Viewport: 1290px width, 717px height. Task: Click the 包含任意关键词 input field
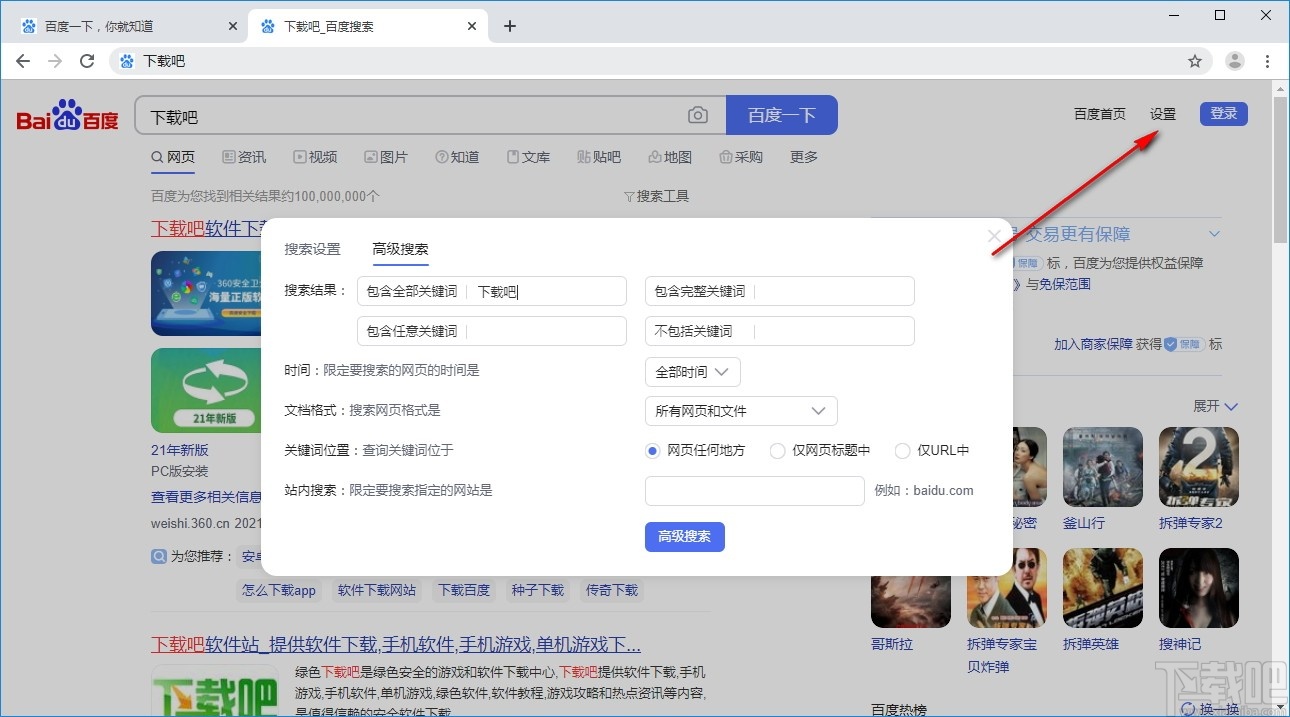(492, 331)
